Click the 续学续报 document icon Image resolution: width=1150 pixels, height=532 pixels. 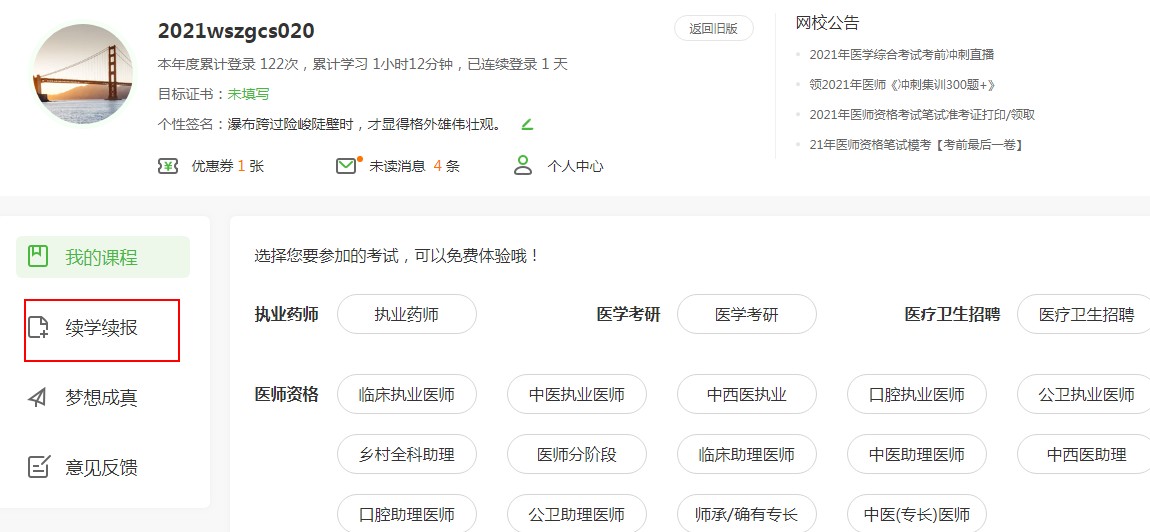pyautogui.click(x=38, y=327)
